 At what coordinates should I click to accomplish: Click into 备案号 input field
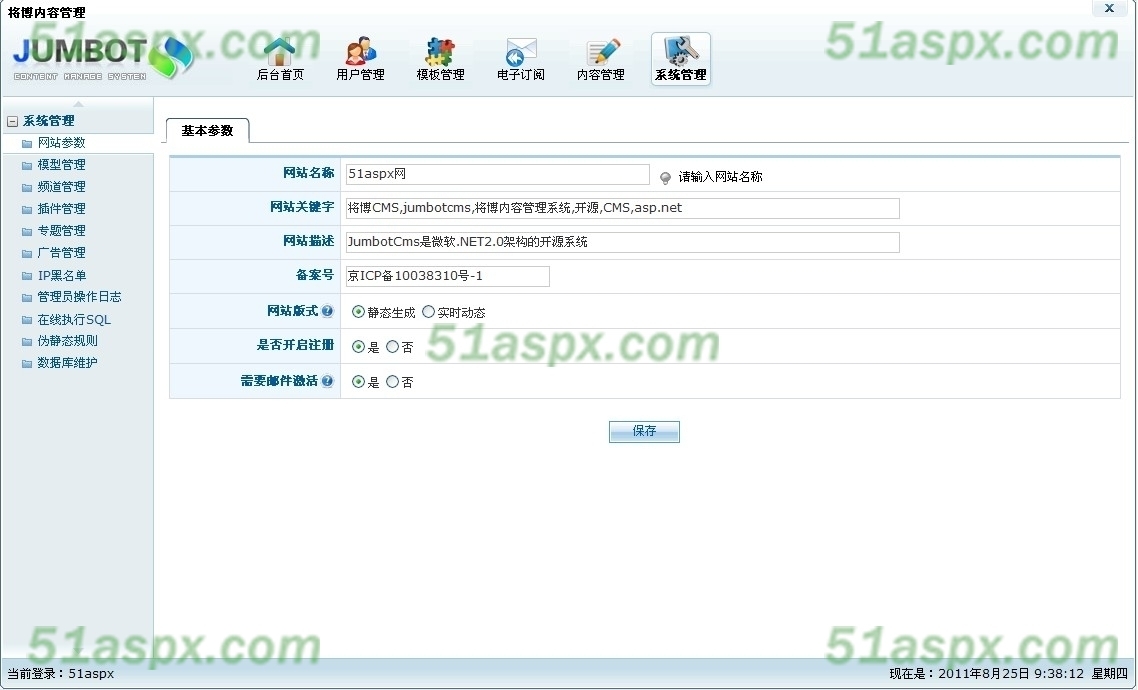(x=447, y=276)
